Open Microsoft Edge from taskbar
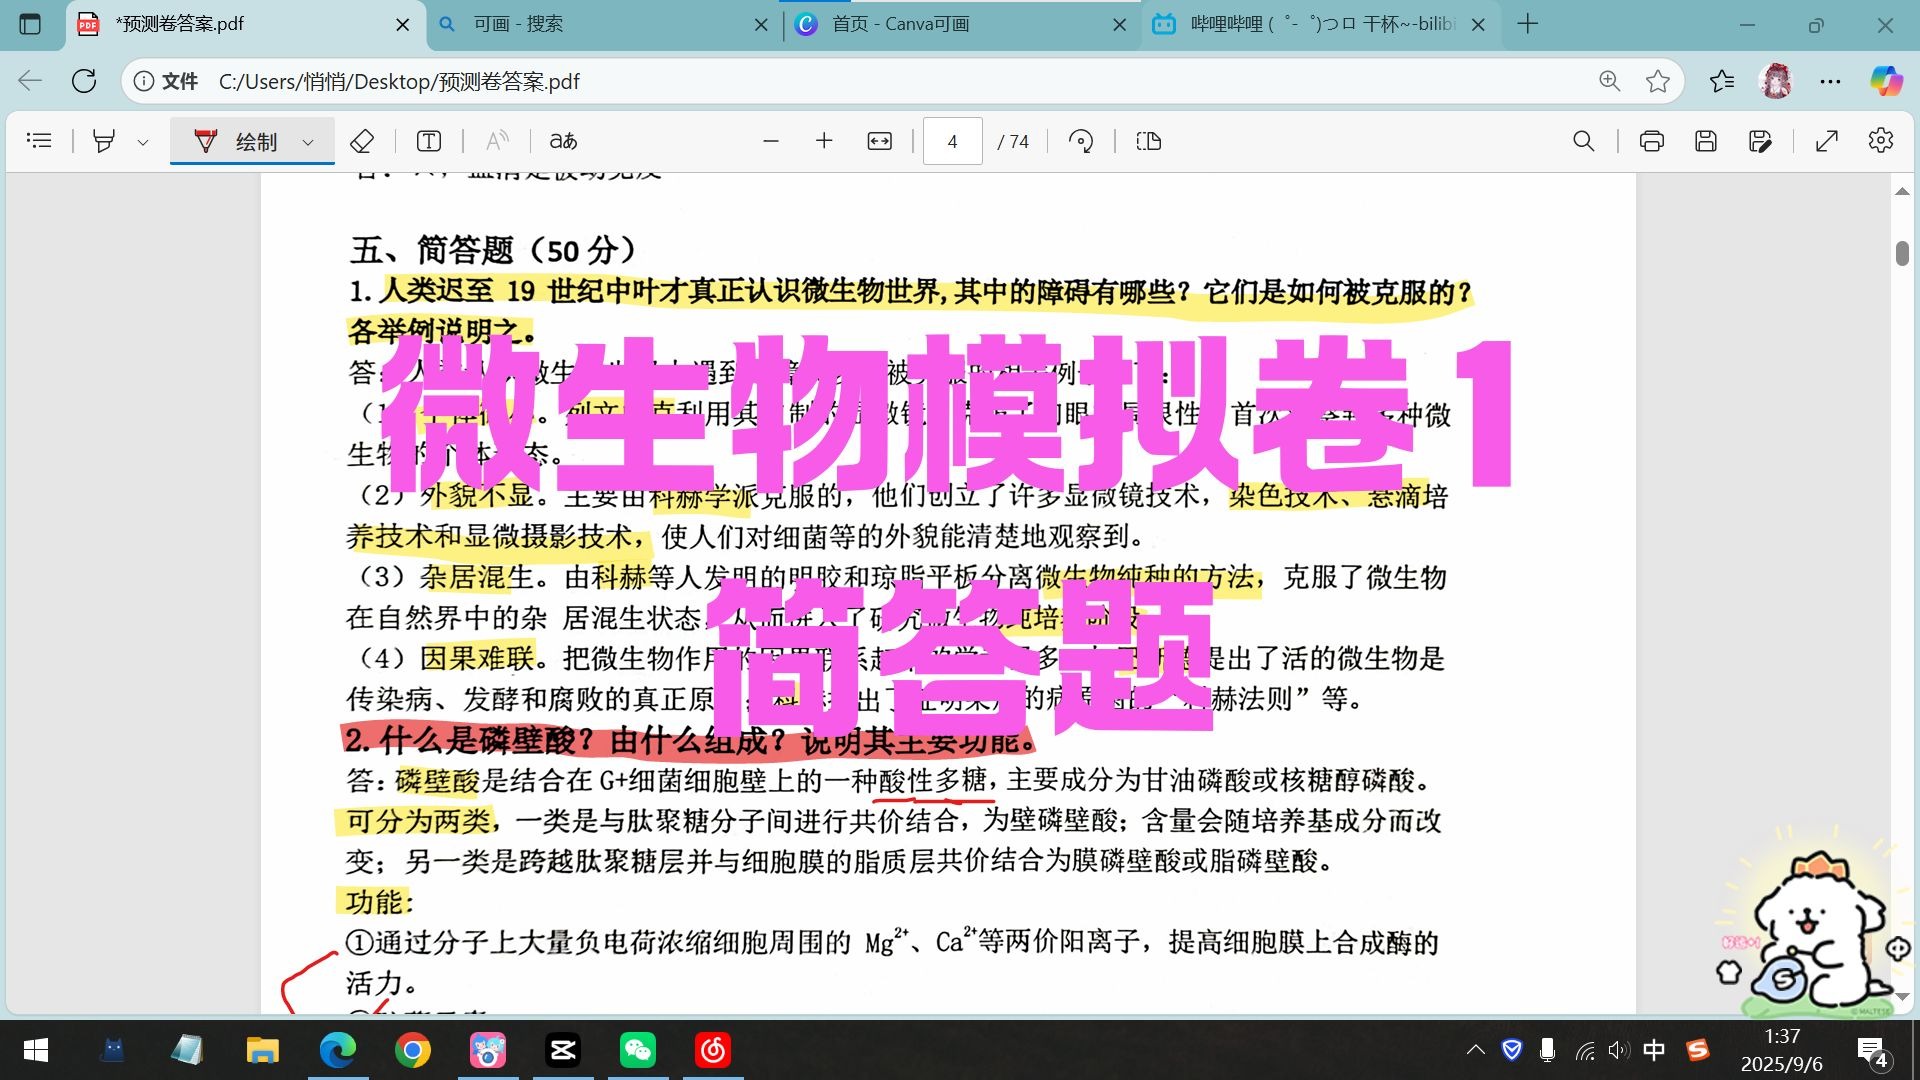This screenshot has height=1080, width=1920. [337, 1050]
